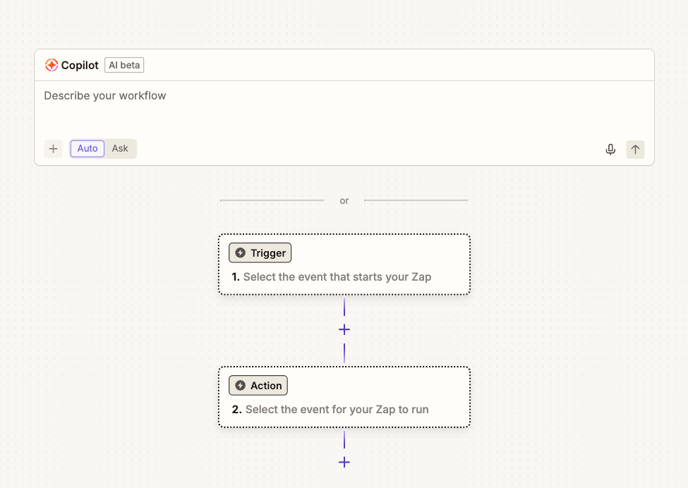Screen dimensions: 688x488
Task: Click the AI beta badge
Action: [125, 65]
